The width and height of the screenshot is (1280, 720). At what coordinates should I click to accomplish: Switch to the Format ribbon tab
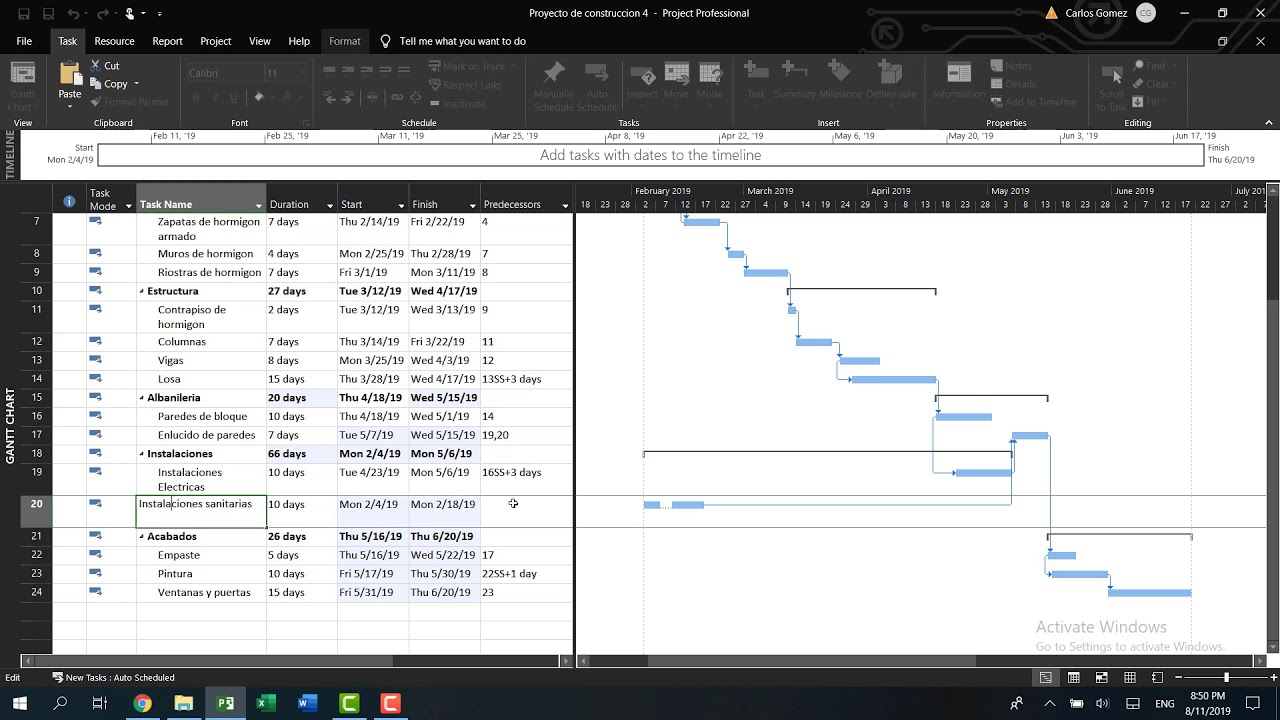click(344, 41)
